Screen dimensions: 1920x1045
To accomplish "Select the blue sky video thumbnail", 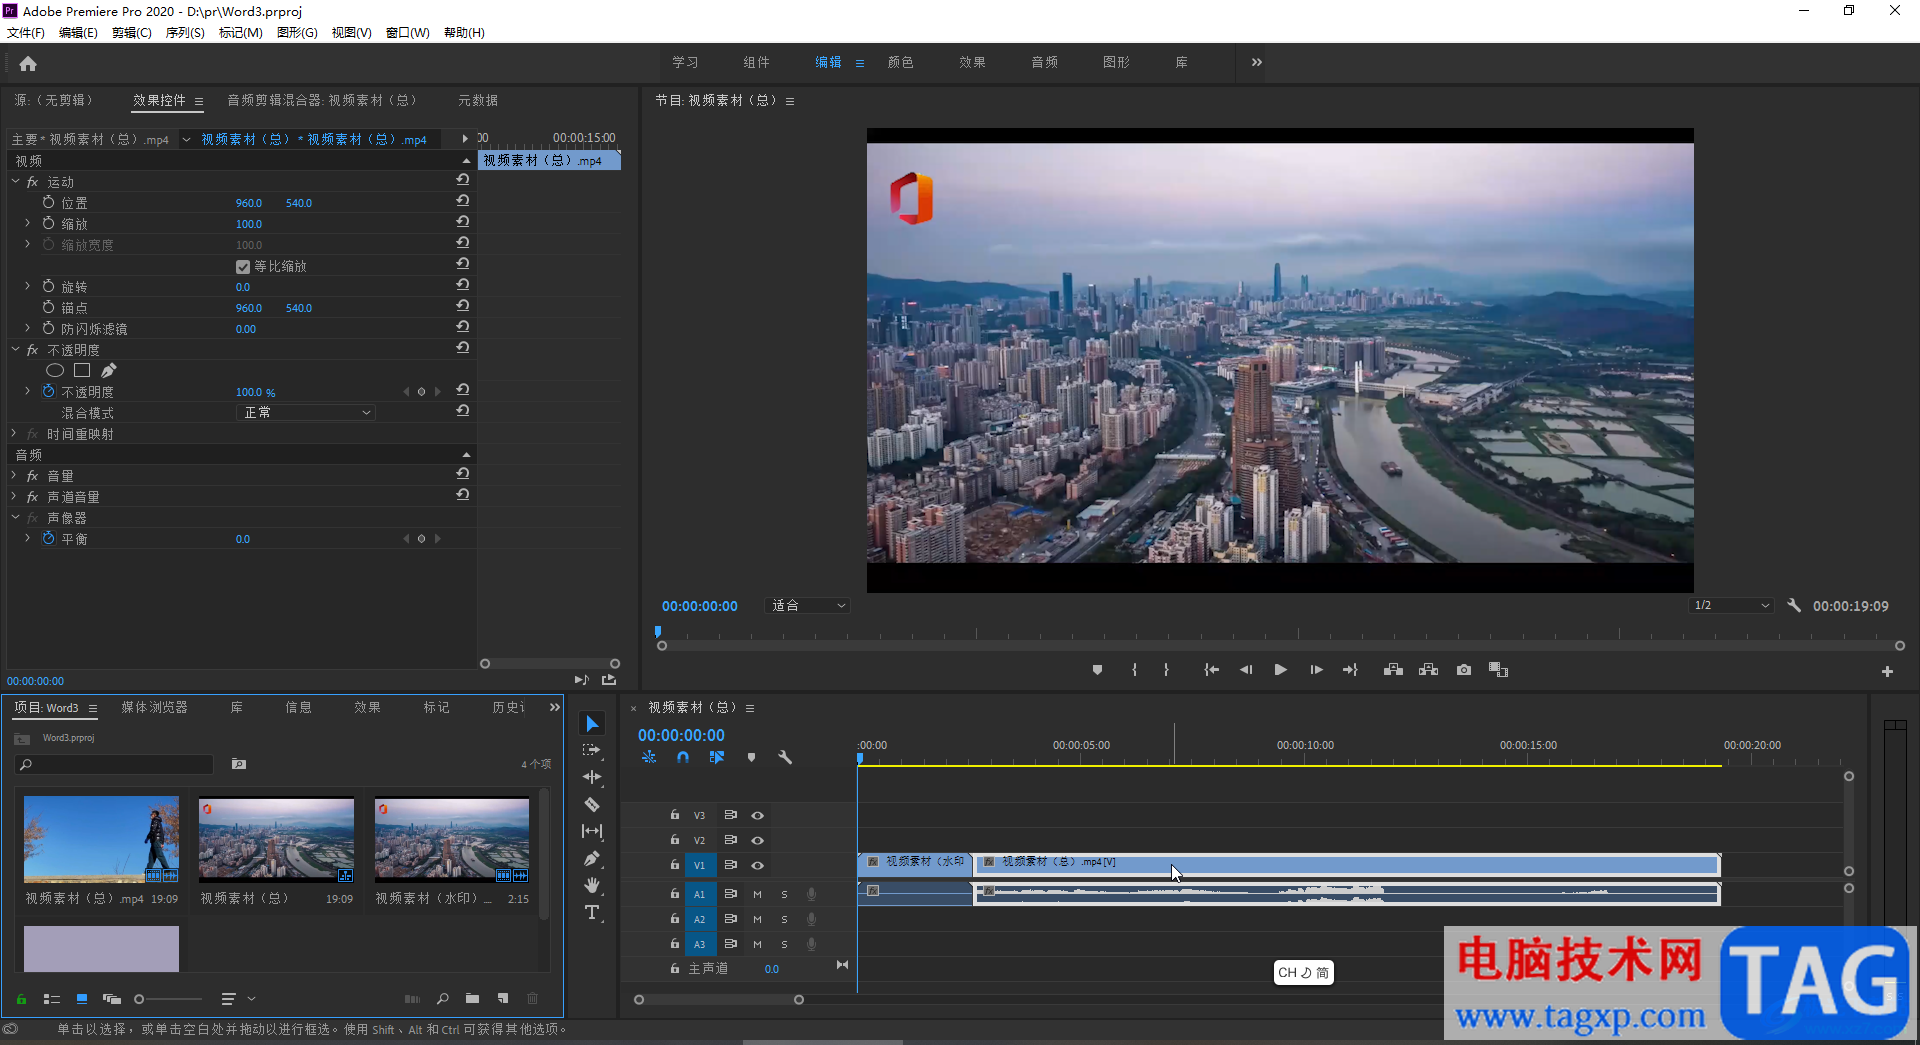I will coord(101,839).
